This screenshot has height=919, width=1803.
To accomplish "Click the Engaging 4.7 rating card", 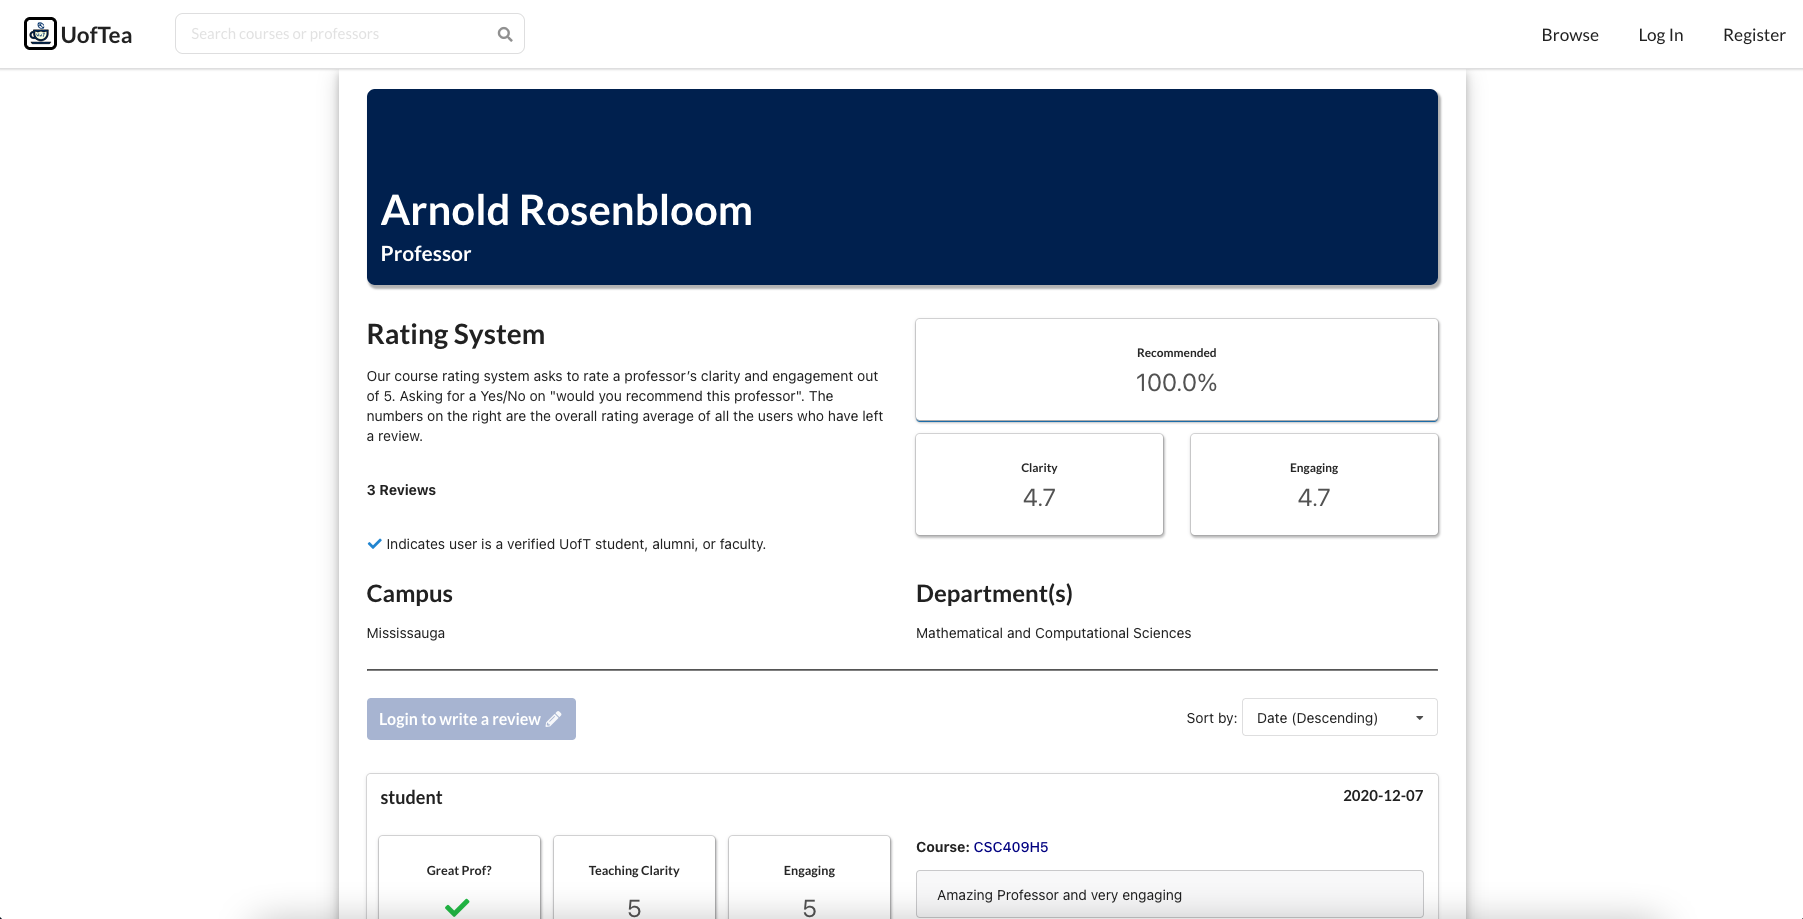I will (1314, 485).
